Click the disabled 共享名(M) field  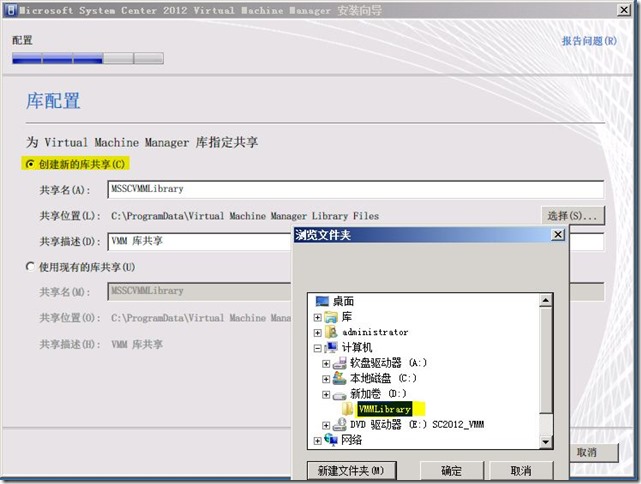coord(200,291)
